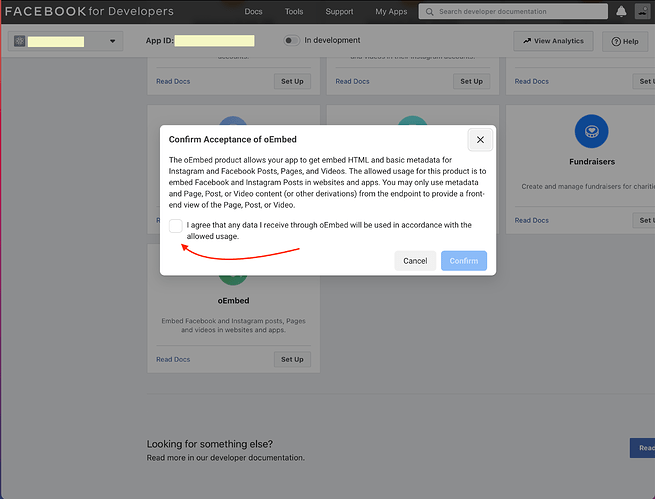
Task: Click the oEmbed card title
Action: (x=234, y=301)
